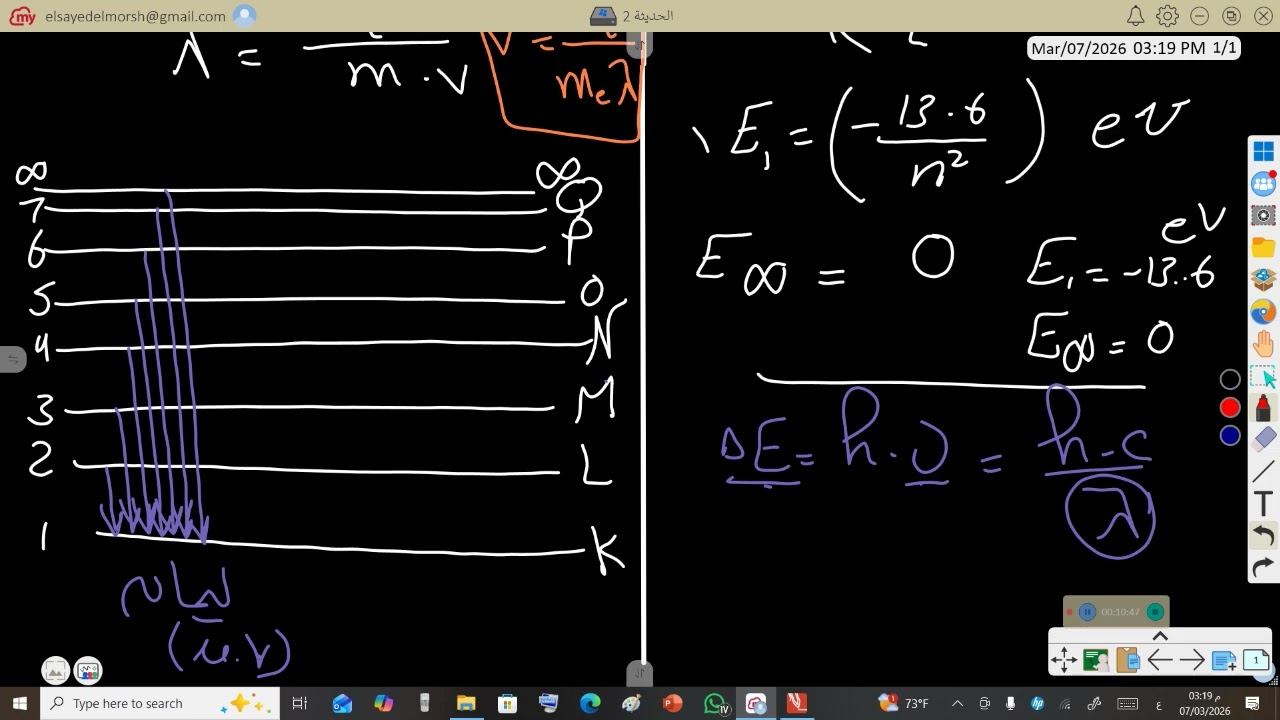Open the page number 1 thumbnail list
Image resolution: width=1280 pixels, height=720 pixels.
[1256, 660]
